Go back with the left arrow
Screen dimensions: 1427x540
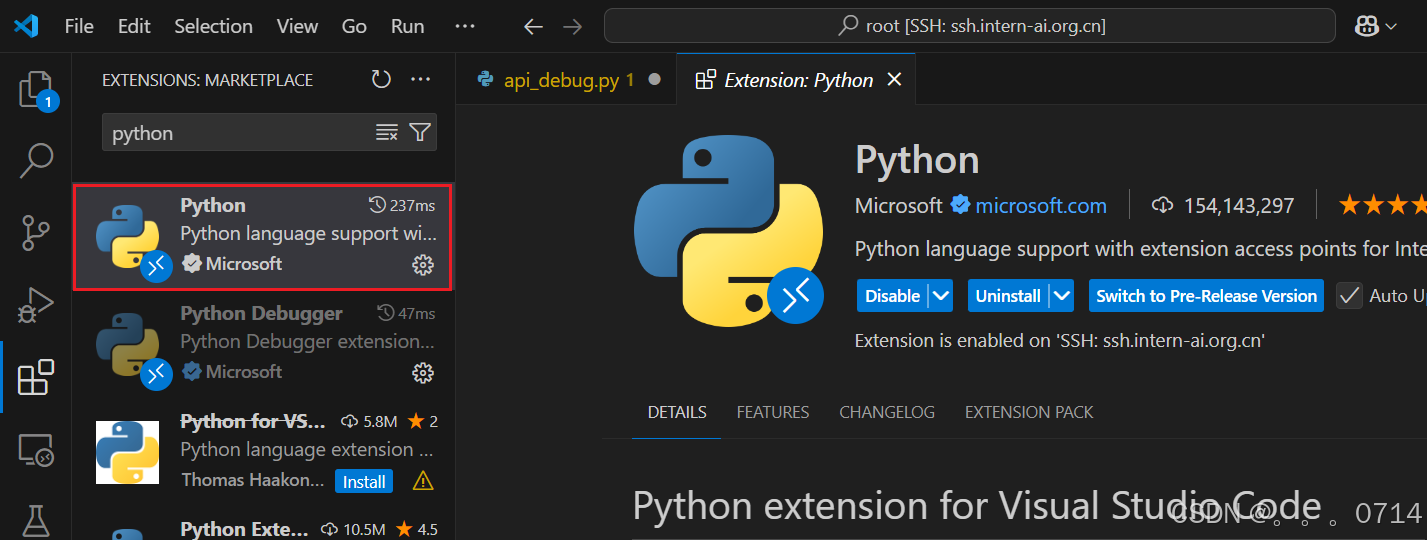click(534, 27)
